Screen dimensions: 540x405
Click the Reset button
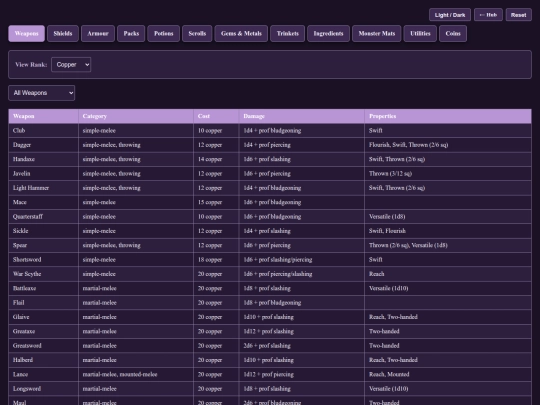[x=518, y=15]
